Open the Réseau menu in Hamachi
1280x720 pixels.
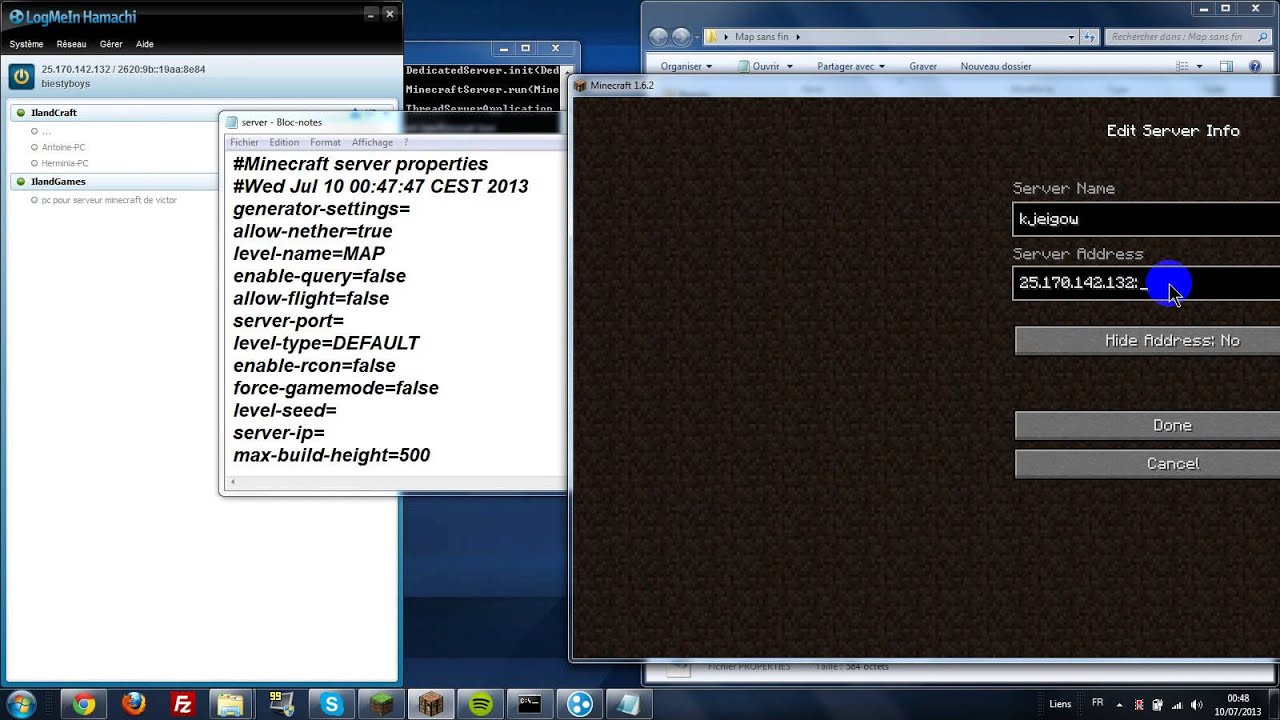71,44
